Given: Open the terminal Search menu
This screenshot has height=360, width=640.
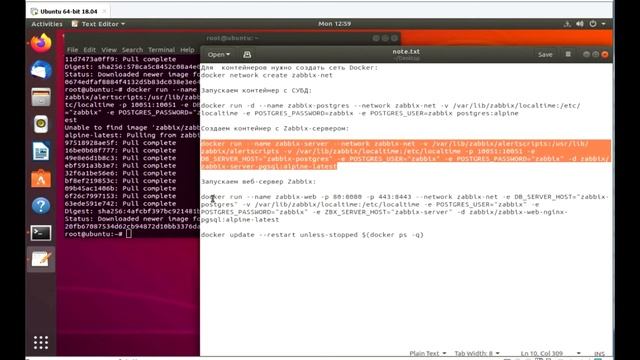Looking at the screenshot, I should [x=132, y=50].
